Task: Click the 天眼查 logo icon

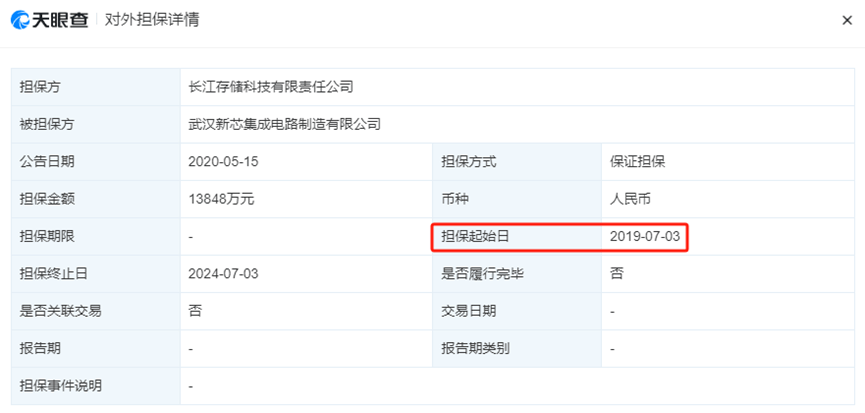Action: click(20, 21)
